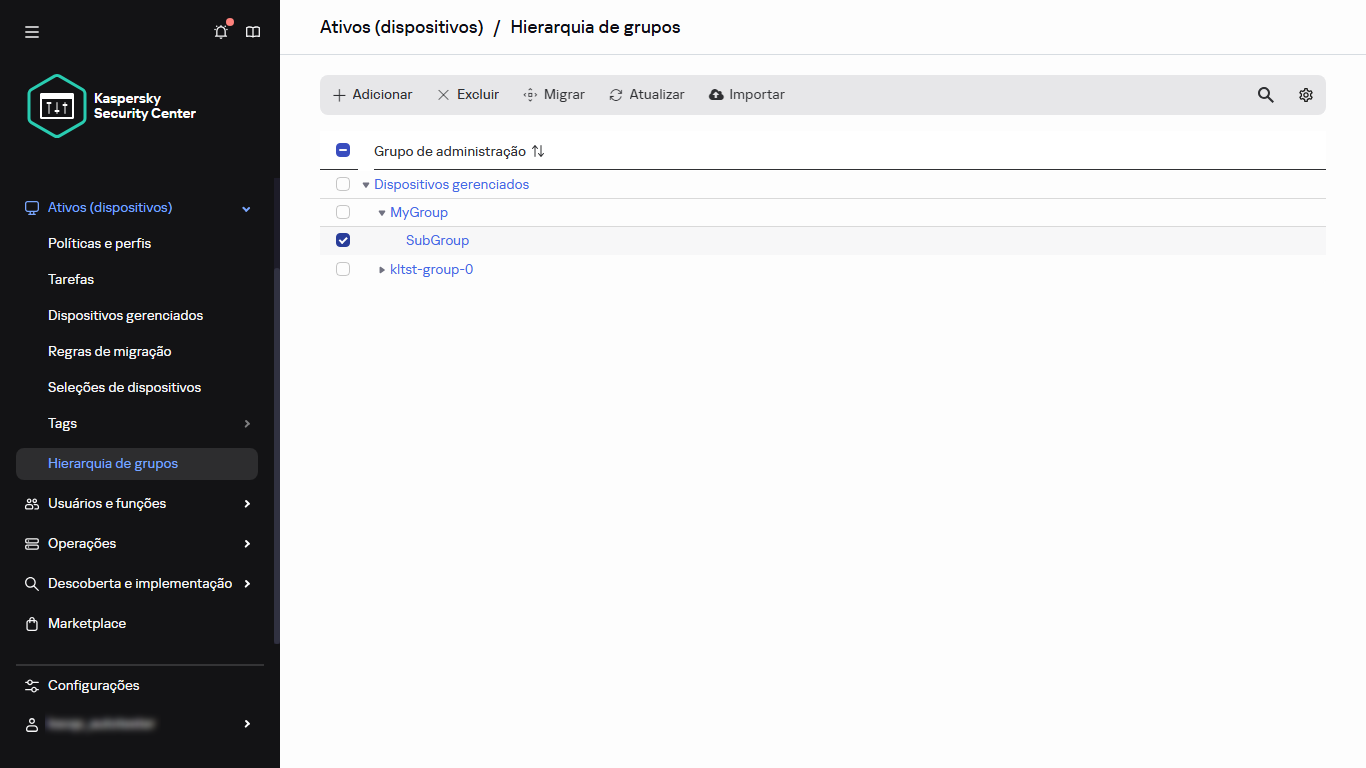The image size is (1366, 768).
Task: Expand the kltst-group-0 tree node
Action: click(381, 269)
